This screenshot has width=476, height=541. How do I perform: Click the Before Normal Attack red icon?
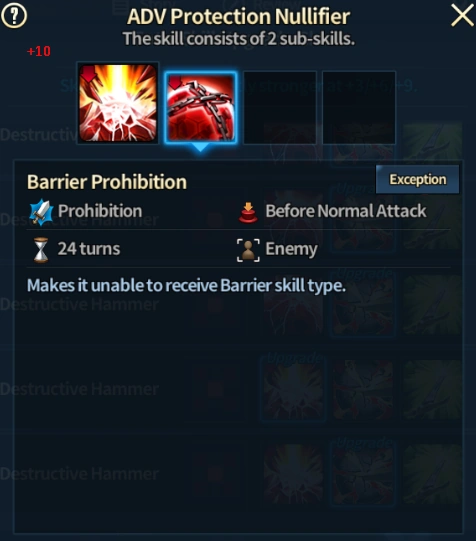pos(248,212)
